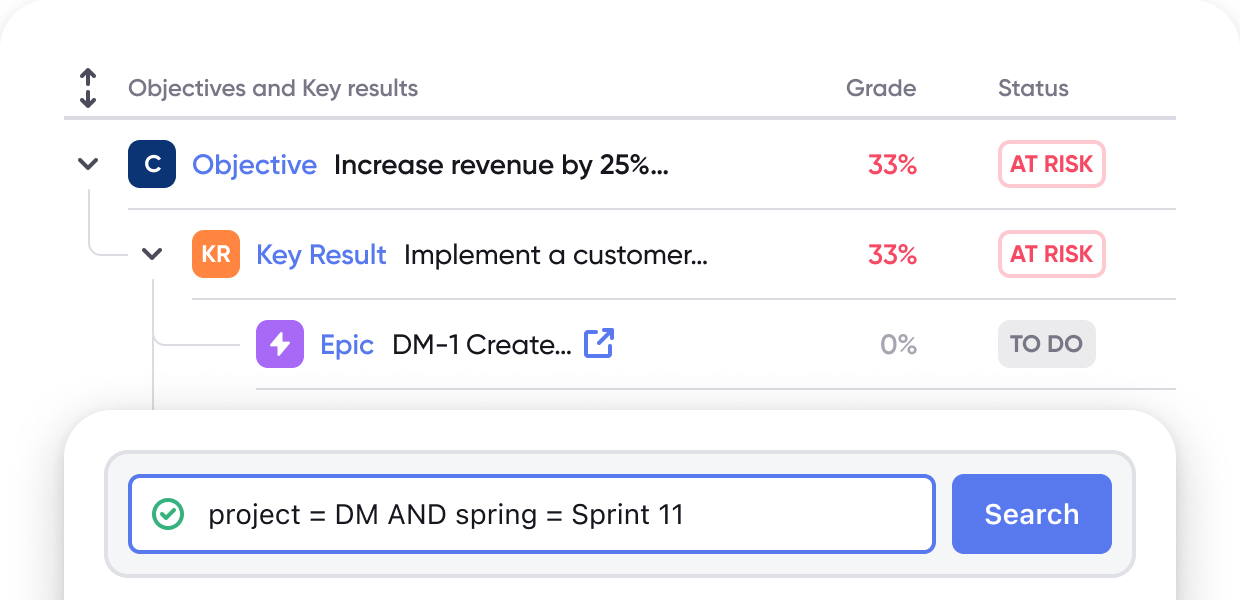This screenshot has width=1240, height=600.
Task: Click the Objectives and Key results column header
Action: [273, 88]
